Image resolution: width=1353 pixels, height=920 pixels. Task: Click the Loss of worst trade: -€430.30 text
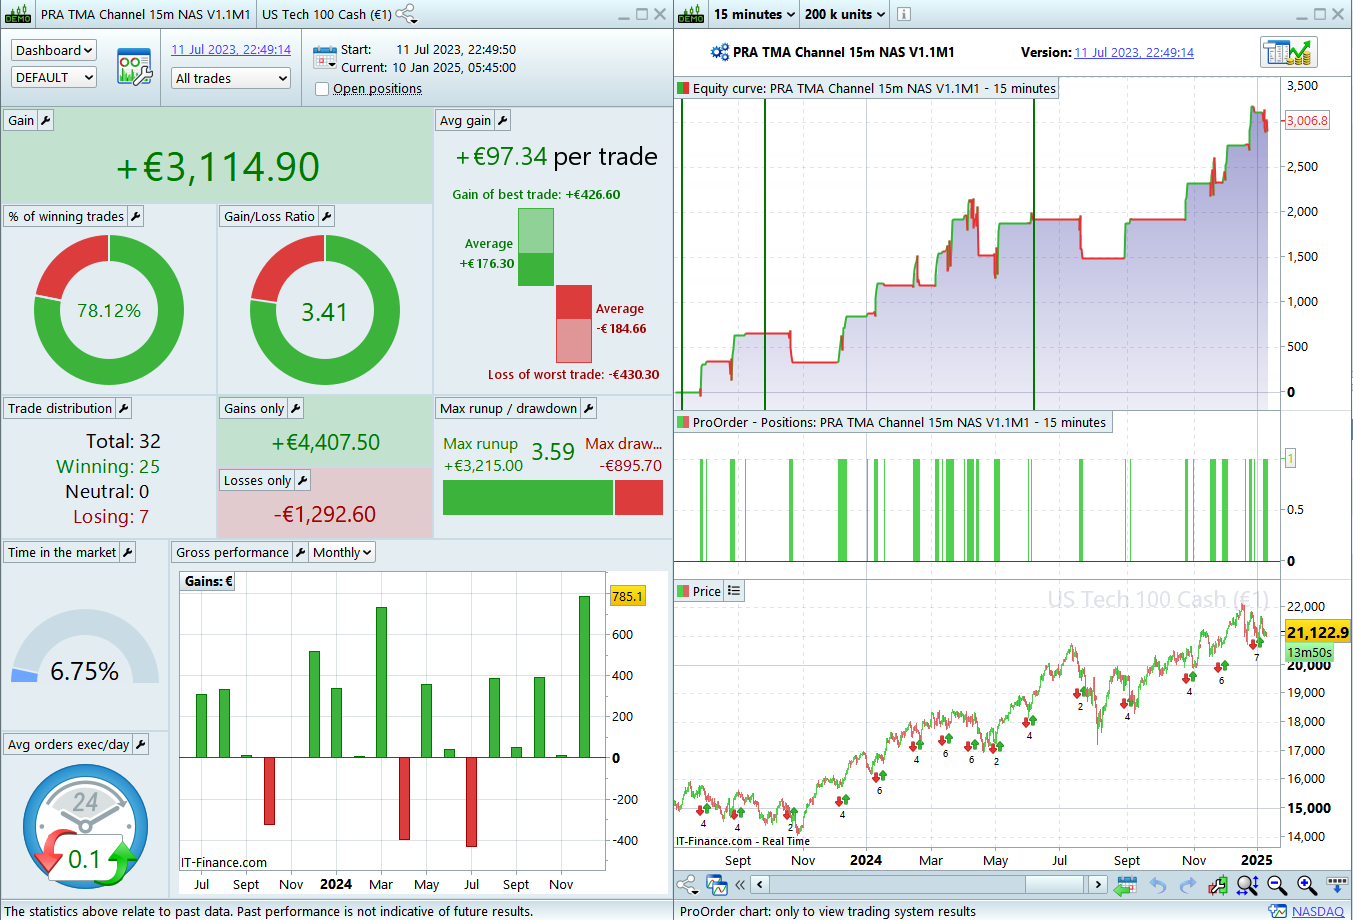(x=574, y=374)
